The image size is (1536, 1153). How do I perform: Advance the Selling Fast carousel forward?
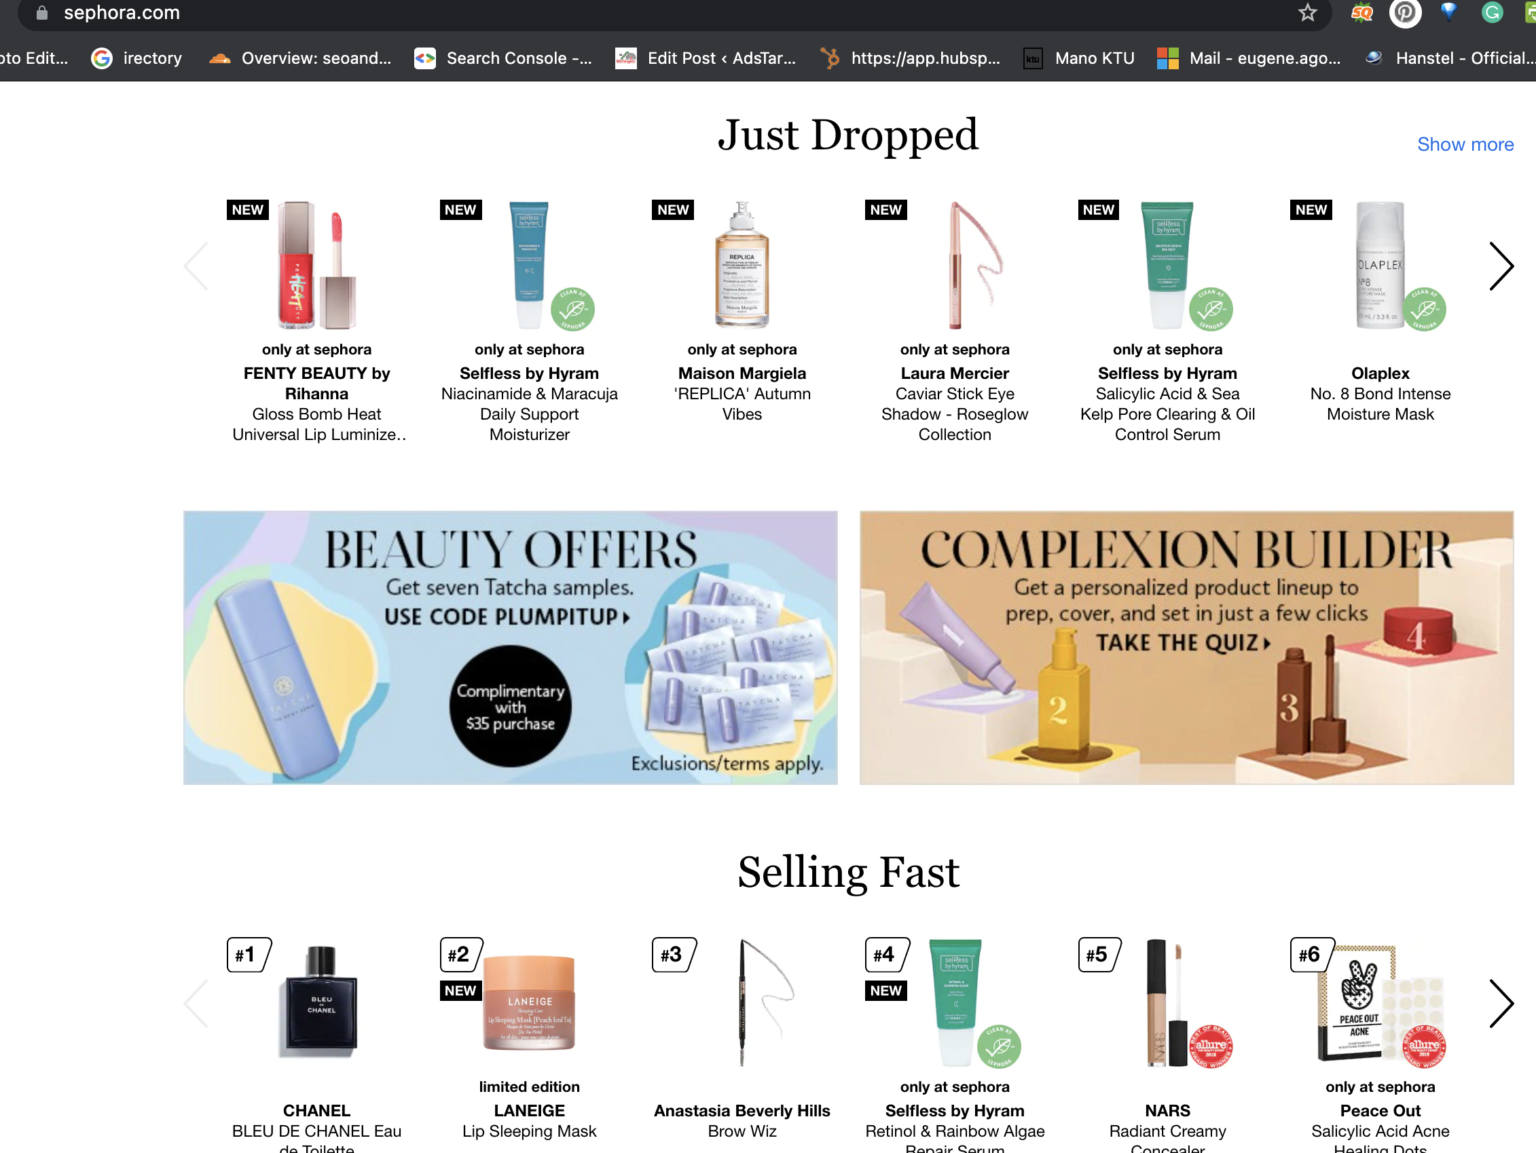point(1501,1003)
